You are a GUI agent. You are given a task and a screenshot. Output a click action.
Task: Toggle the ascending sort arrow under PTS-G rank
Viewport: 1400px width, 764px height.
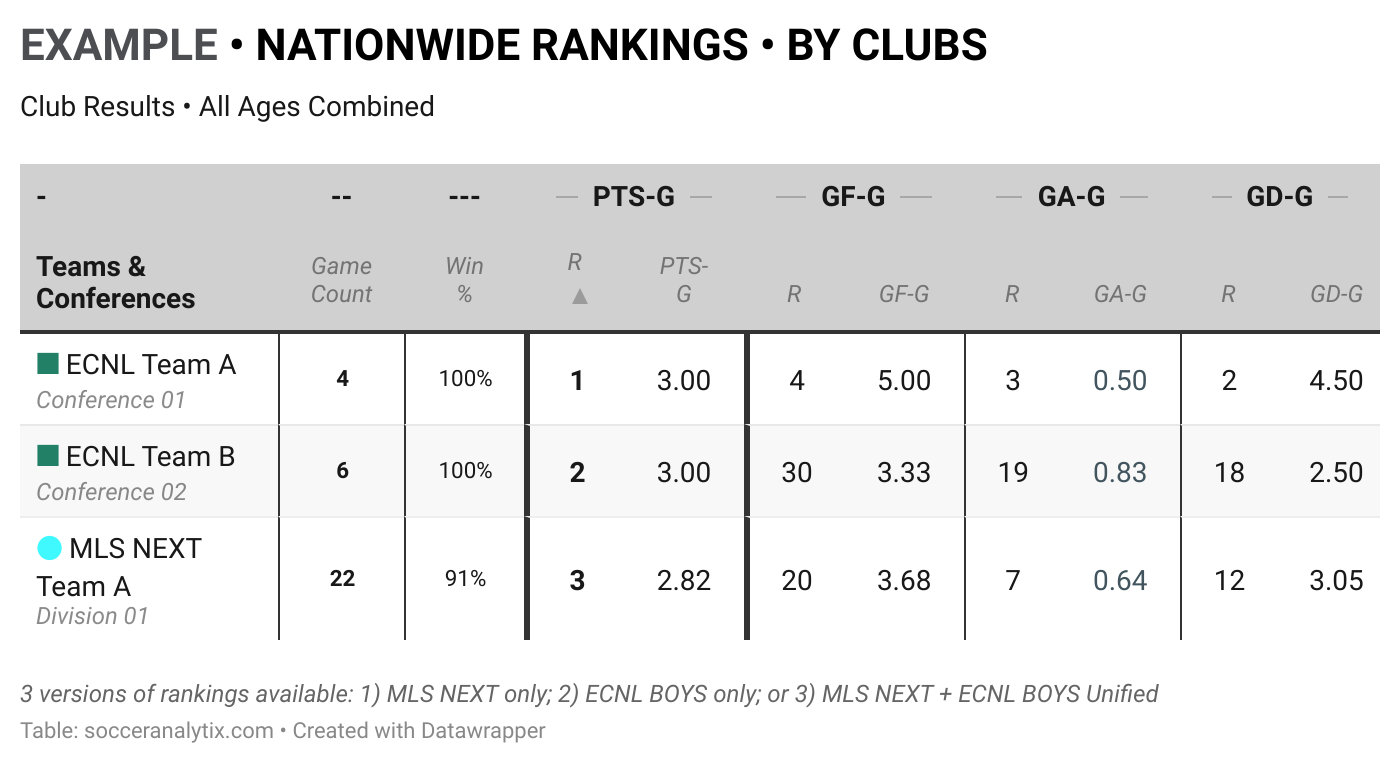tap(578, 296)
